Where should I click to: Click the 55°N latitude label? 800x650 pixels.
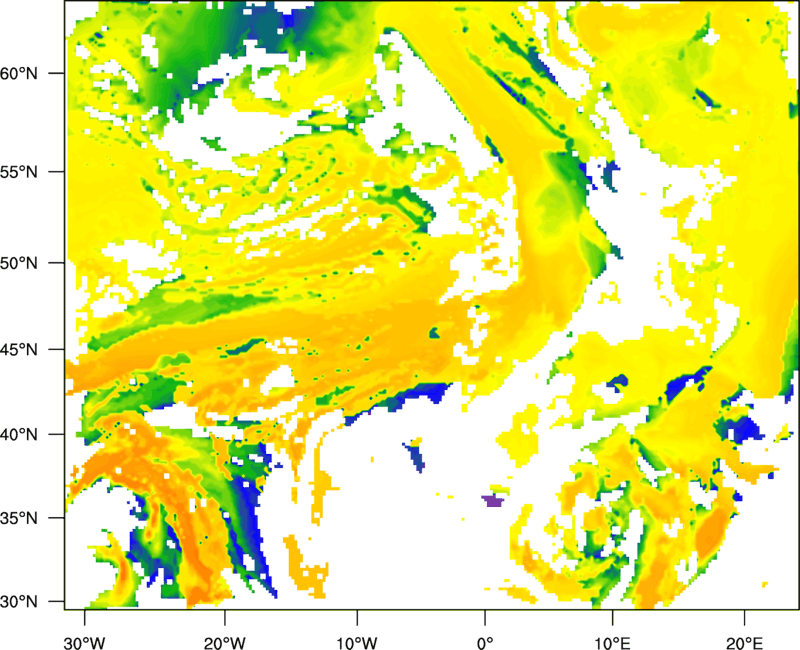tap(19, 172)
